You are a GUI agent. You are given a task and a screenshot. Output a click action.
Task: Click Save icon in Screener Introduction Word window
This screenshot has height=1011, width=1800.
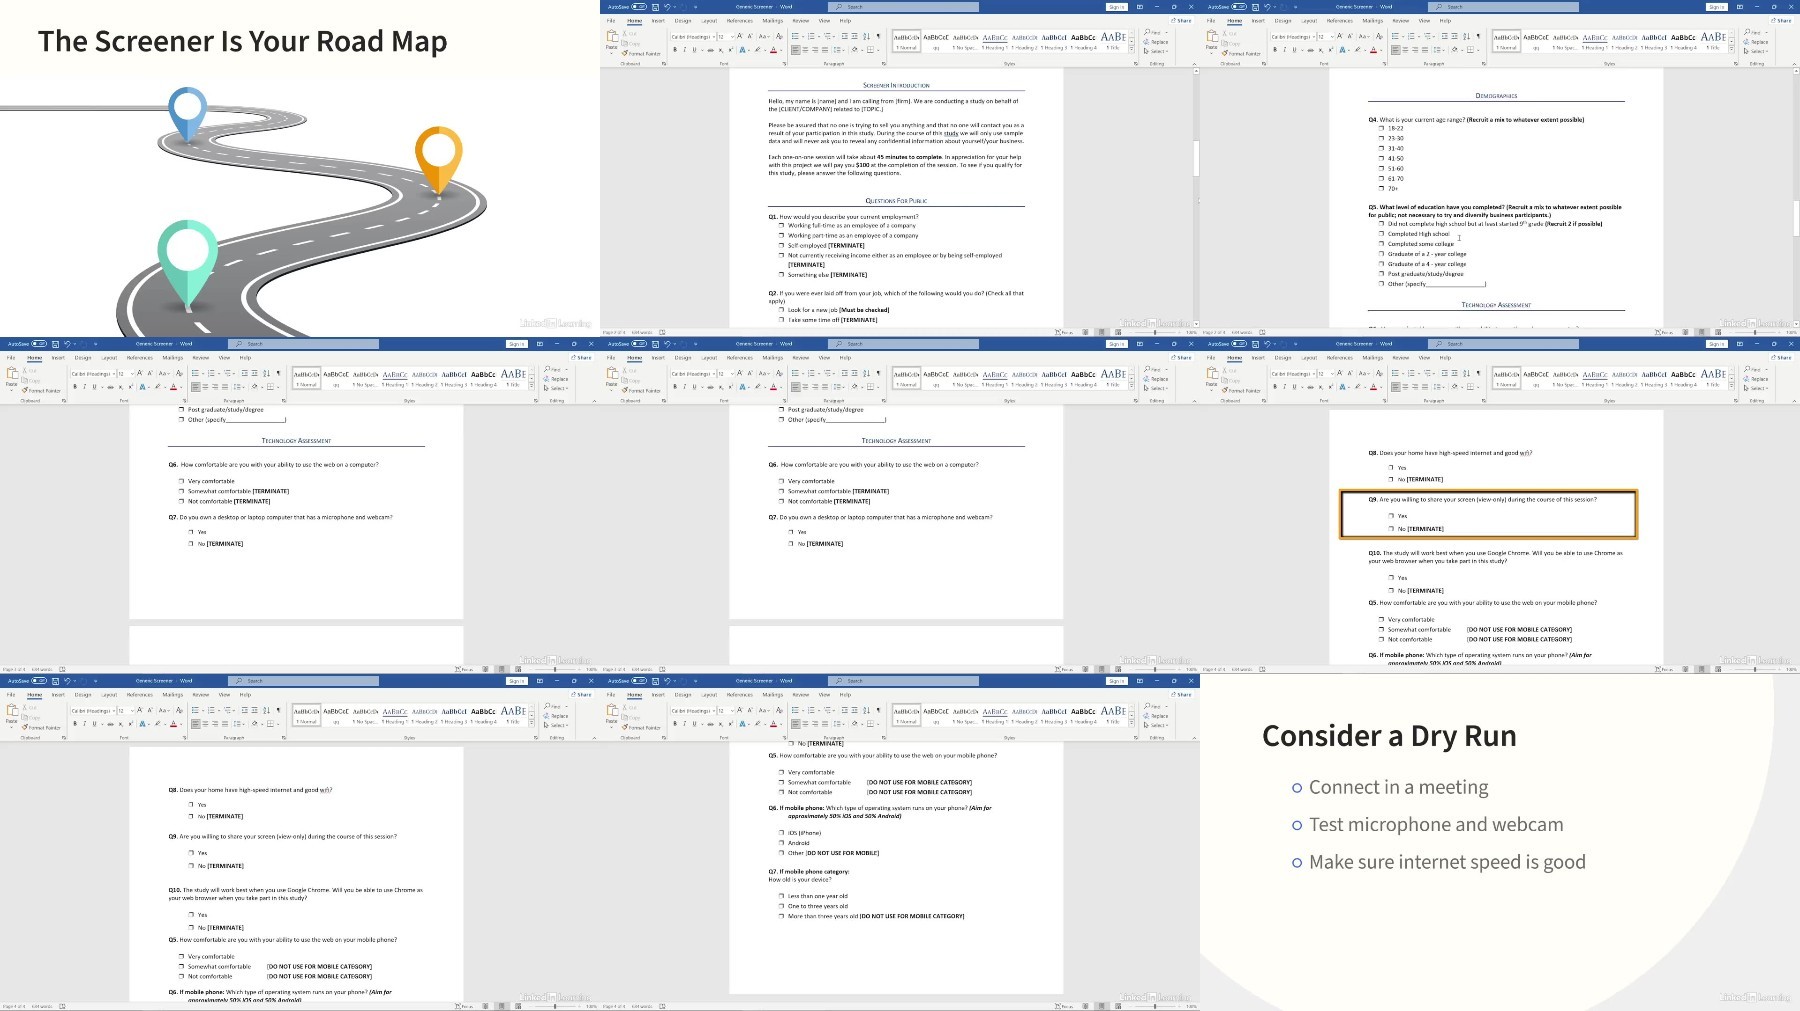pyautogui.click(x=655, y=7)
